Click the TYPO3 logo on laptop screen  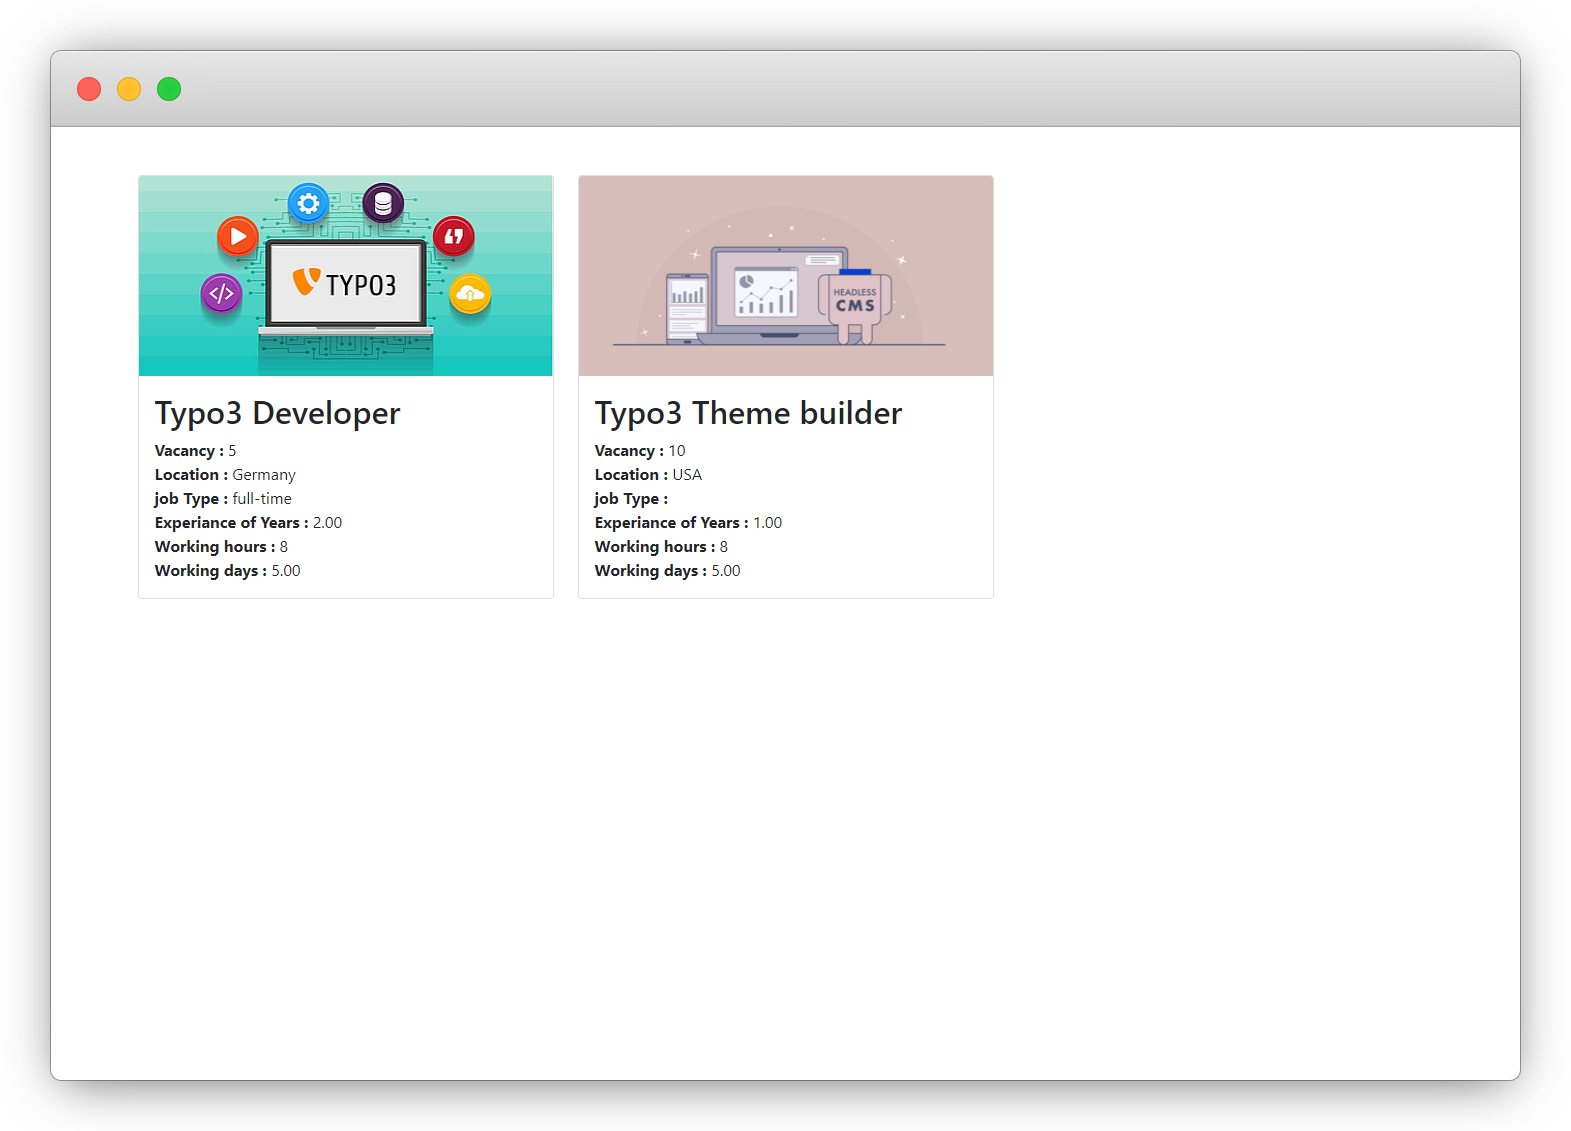(345, 285)
